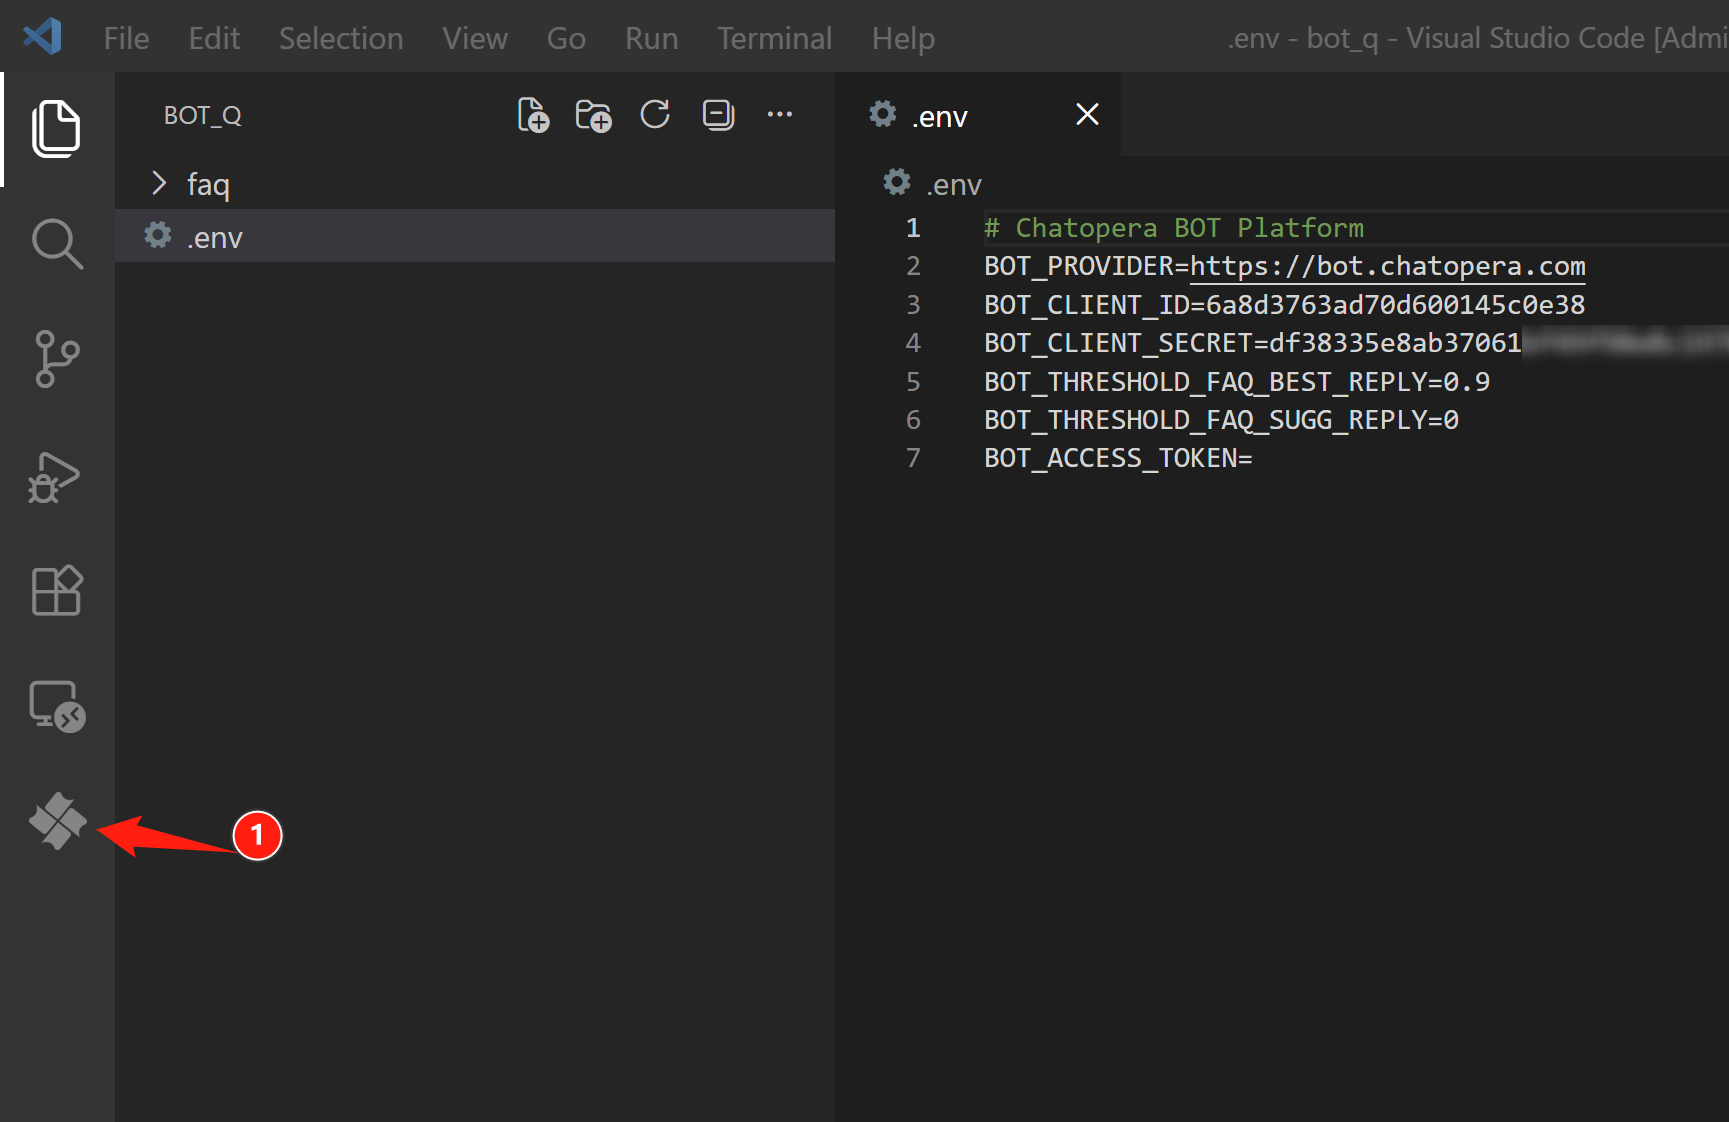This screenshot has width=1729, height=1122.
Task: Open the Explorer view in activity bar
Action: click(56, 128)
